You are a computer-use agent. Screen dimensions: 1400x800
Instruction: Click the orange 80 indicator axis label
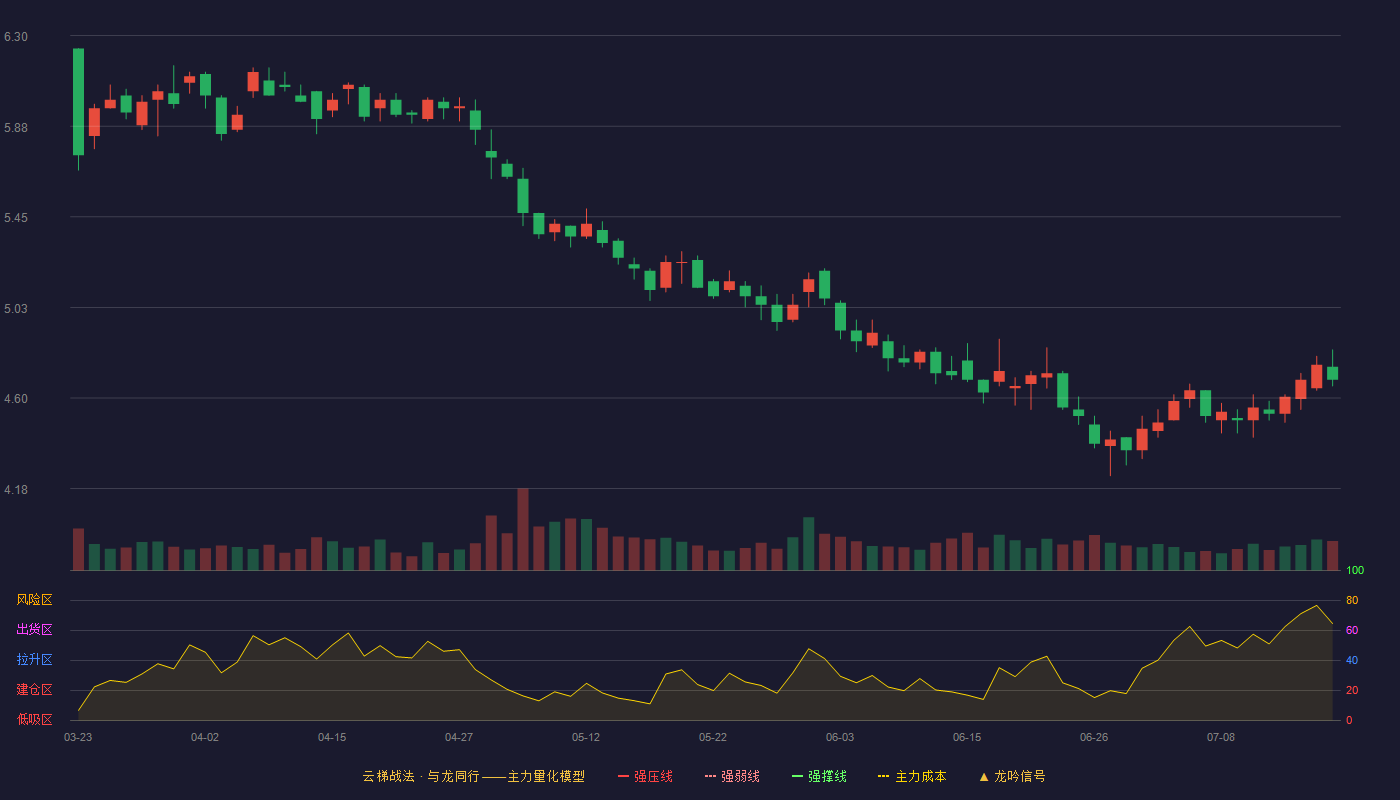pyautogui.click(x=1352, y=600)
